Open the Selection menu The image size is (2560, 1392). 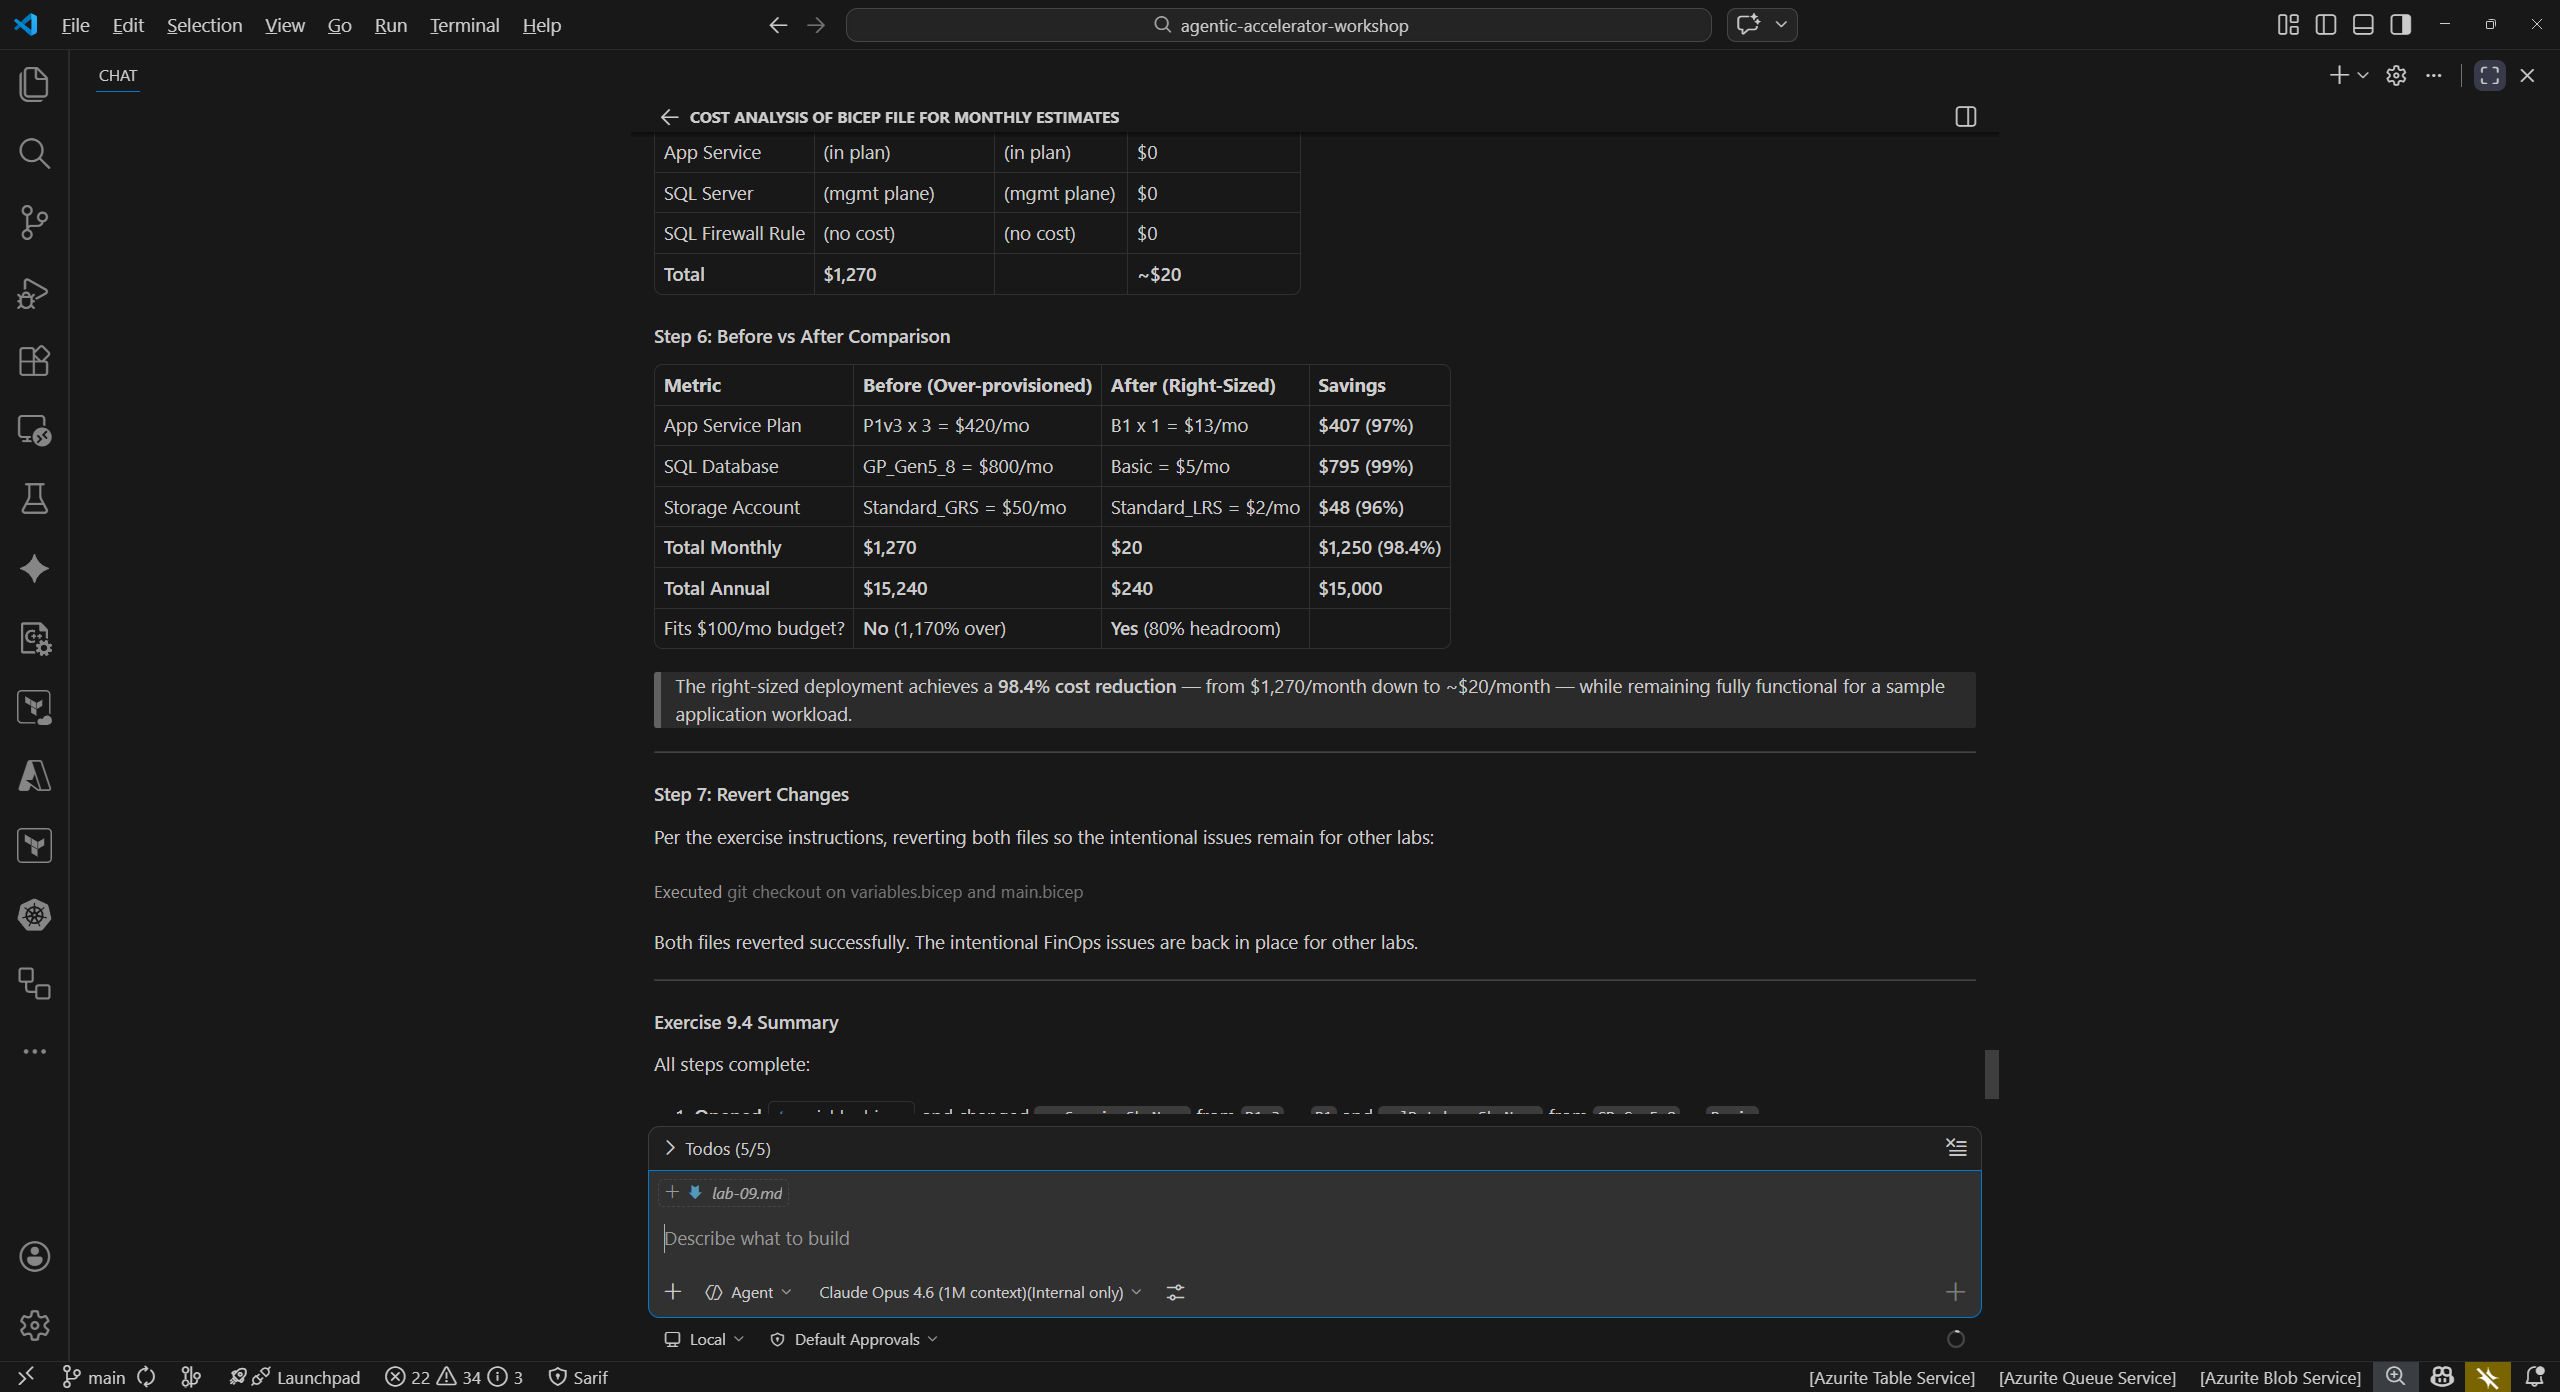click(x=204, y=25)
